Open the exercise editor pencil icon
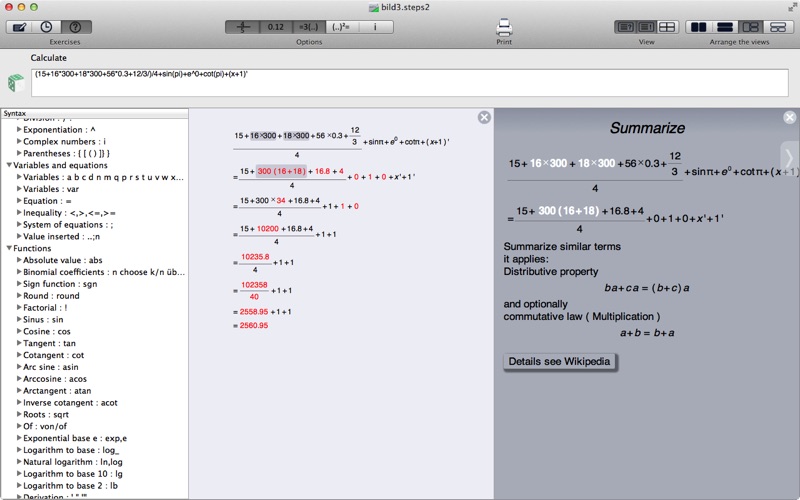Viewport: 800px width, 500px height. click(20, 27)
